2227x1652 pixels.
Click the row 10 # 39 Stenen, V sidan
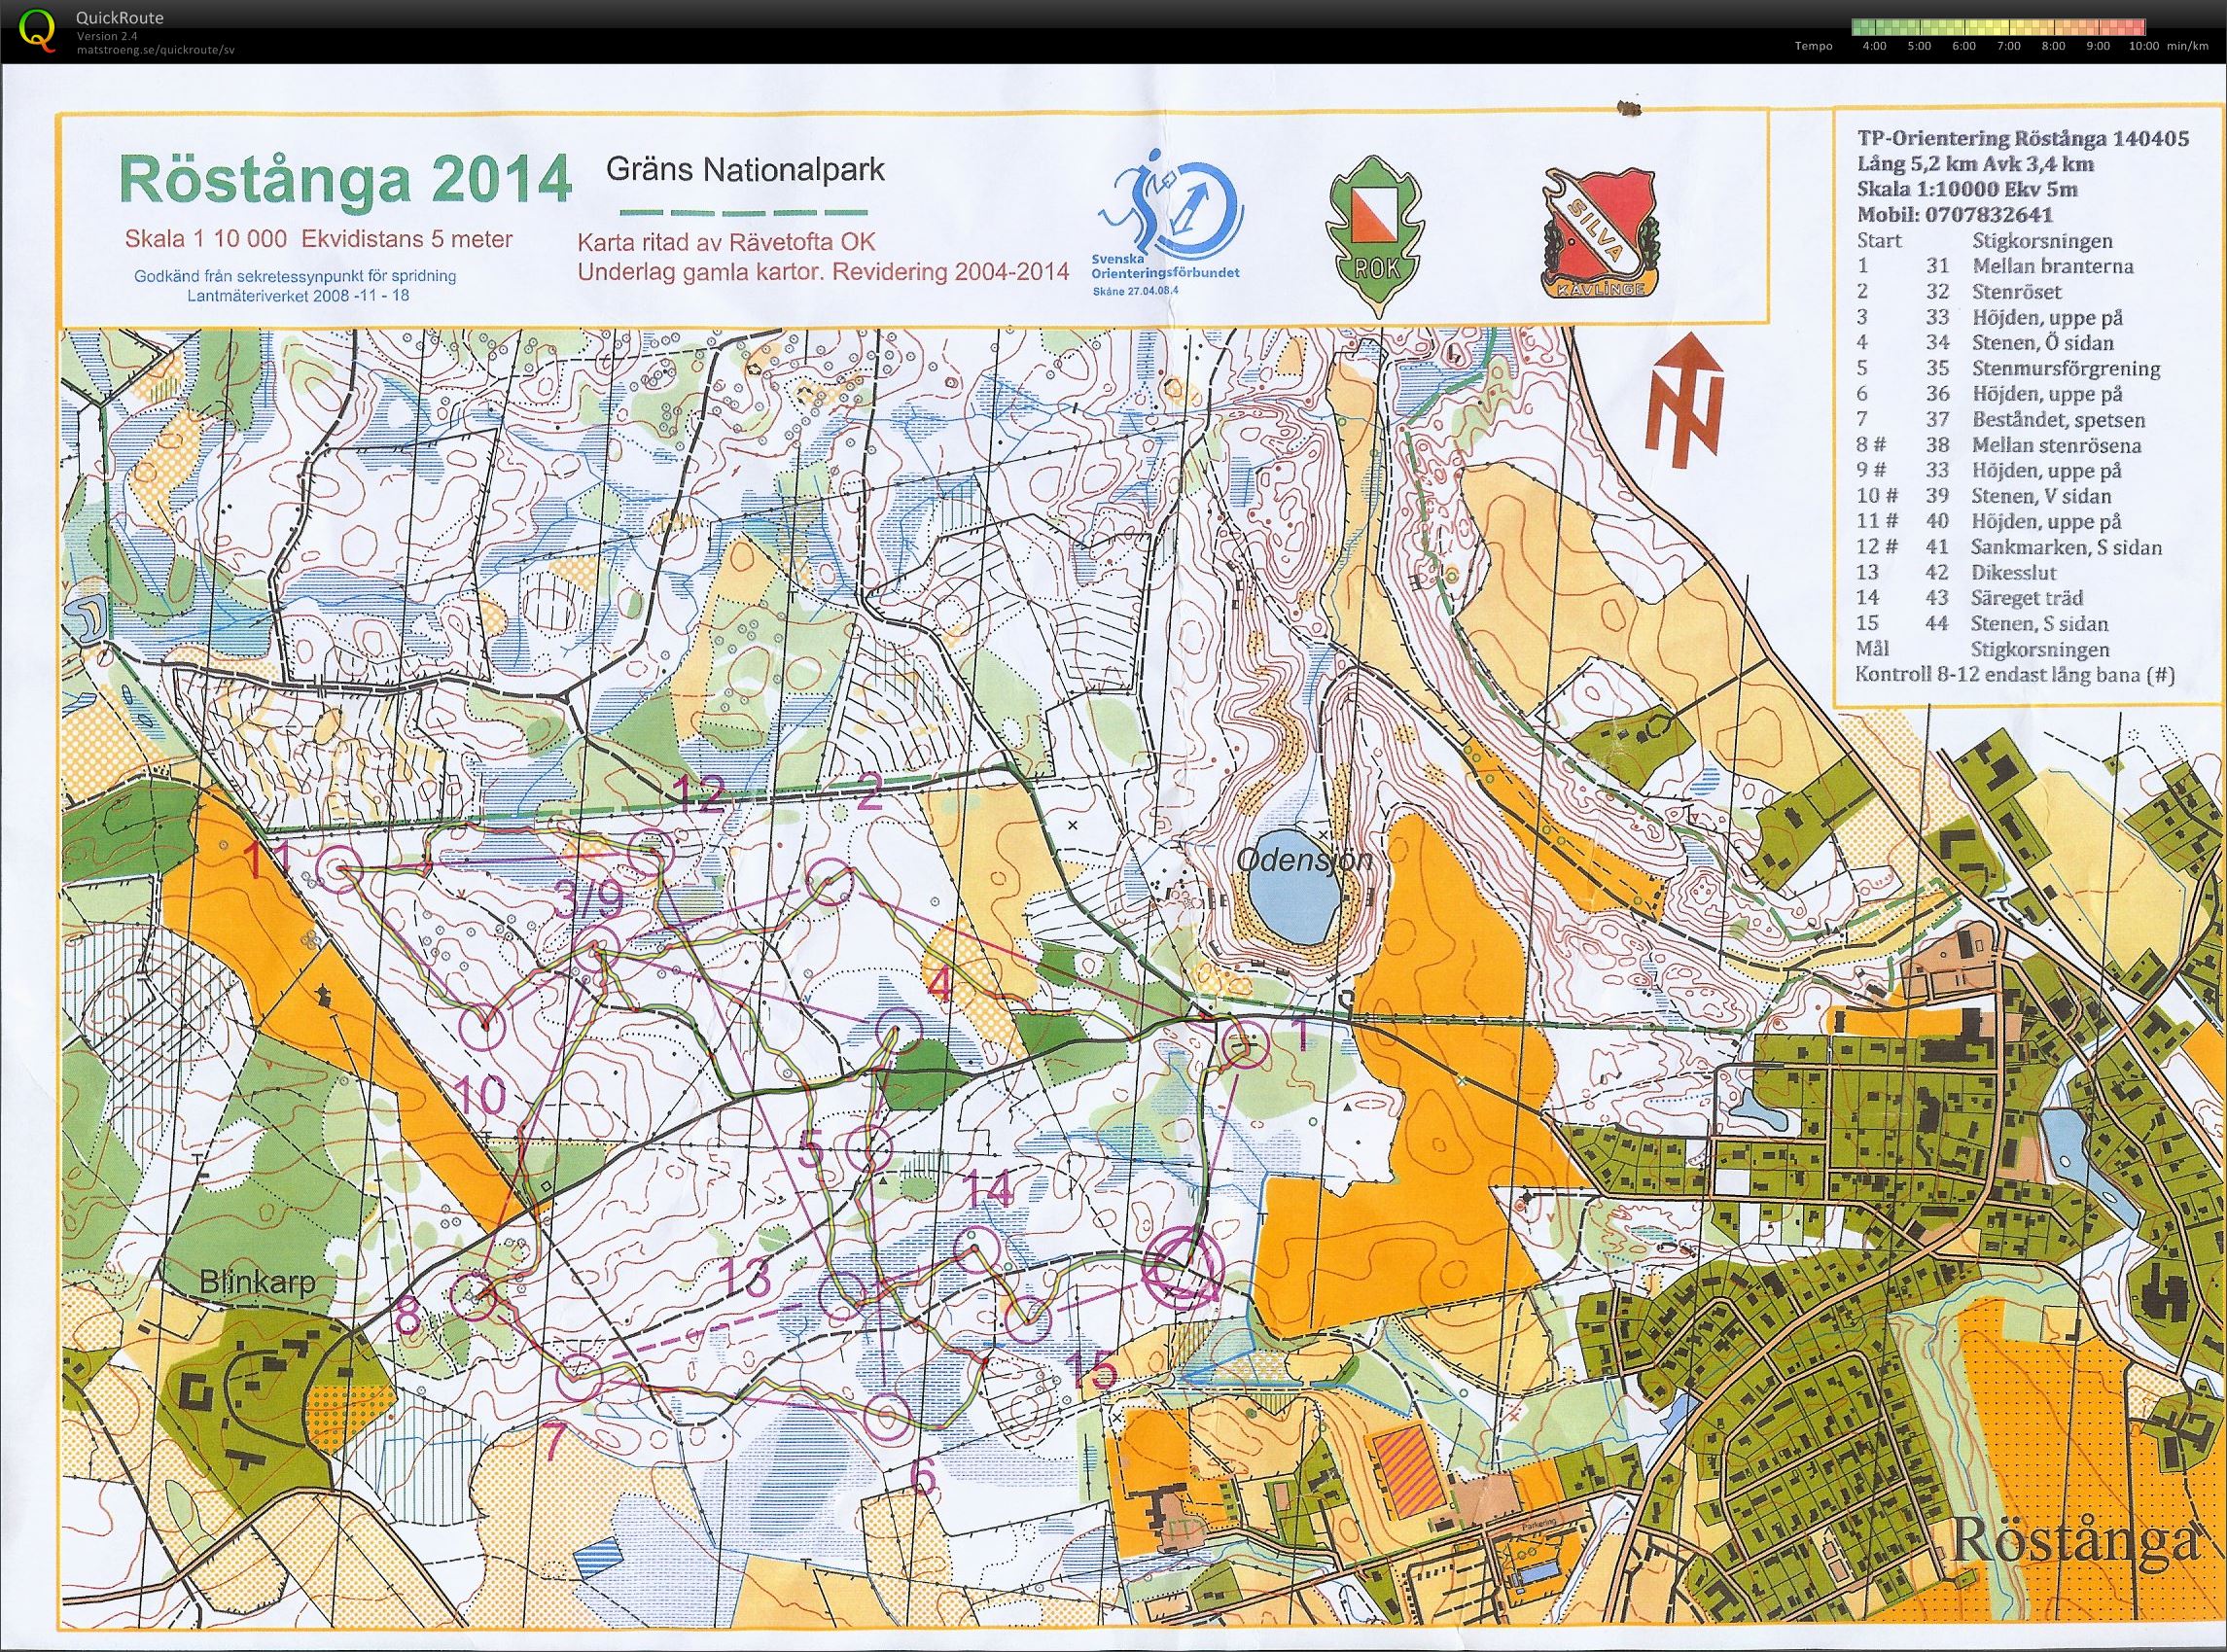click(x=1983, y=496)
